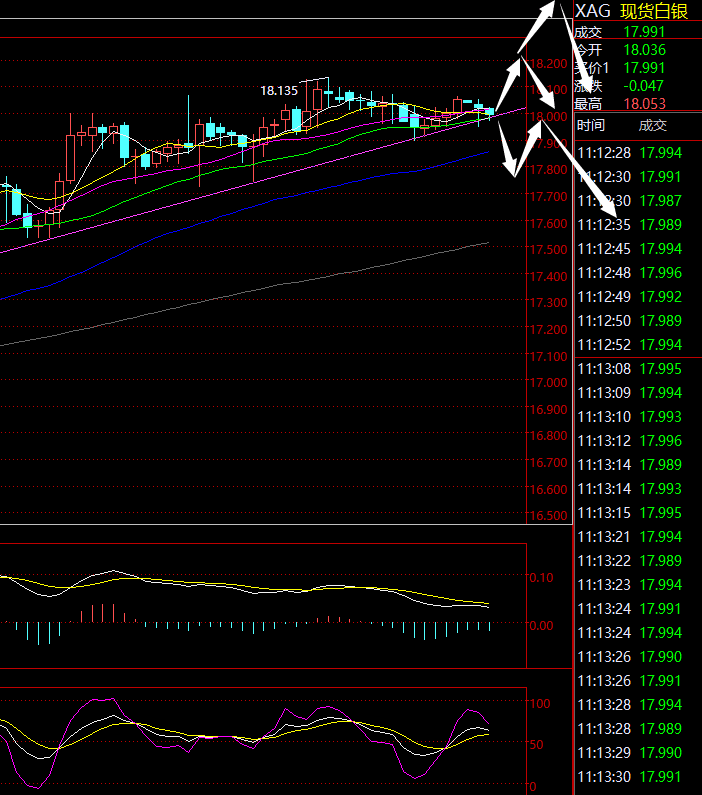Select the 11:13:29 tick at 17.990
Image resolution: width=702 pixels, height=795 pixels.
pyautogui.click(x=630, y=753)
